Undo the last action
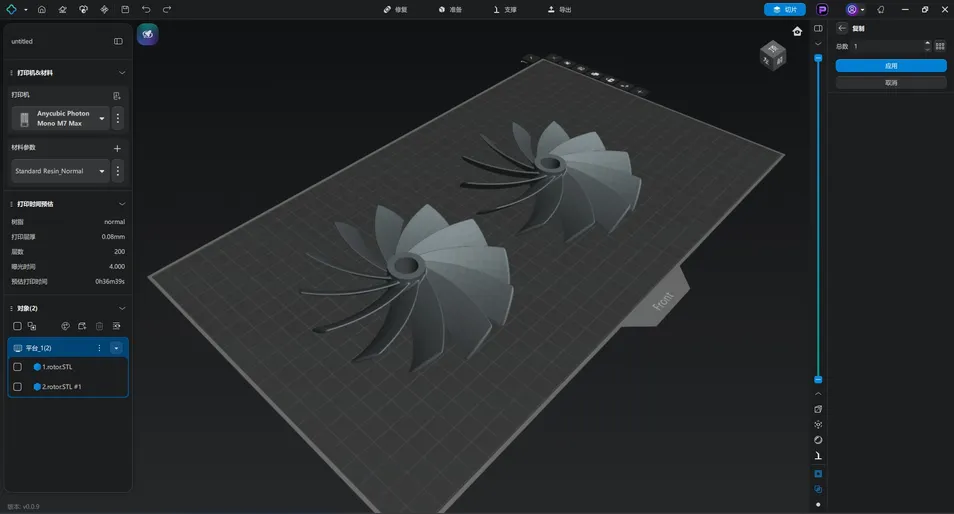The image size is (954, 514). (146, 9)
